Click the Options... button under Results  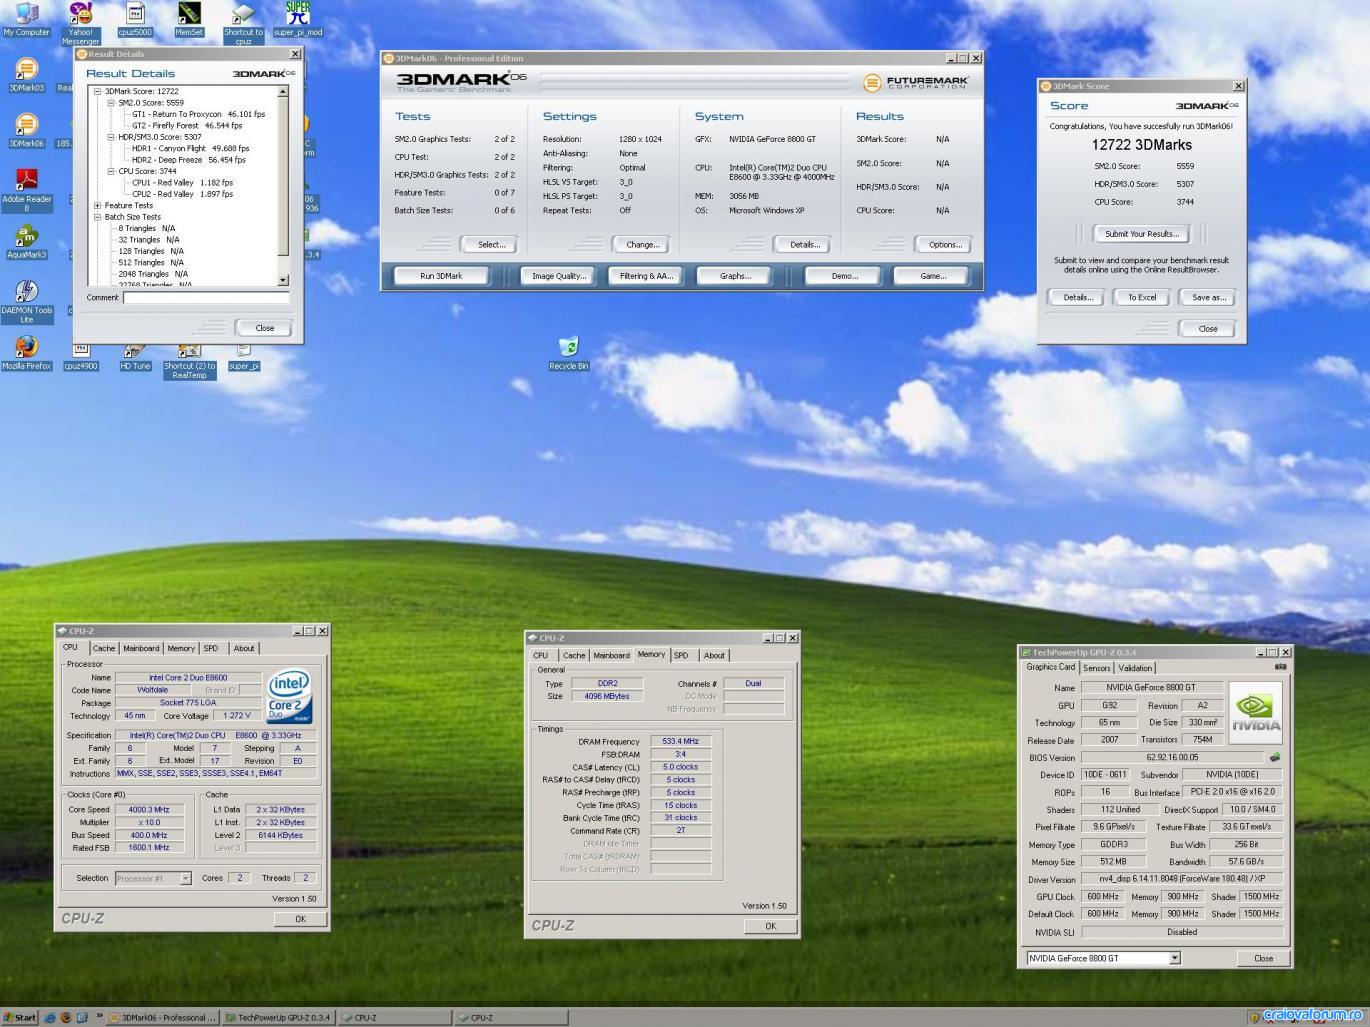[944, 244]
